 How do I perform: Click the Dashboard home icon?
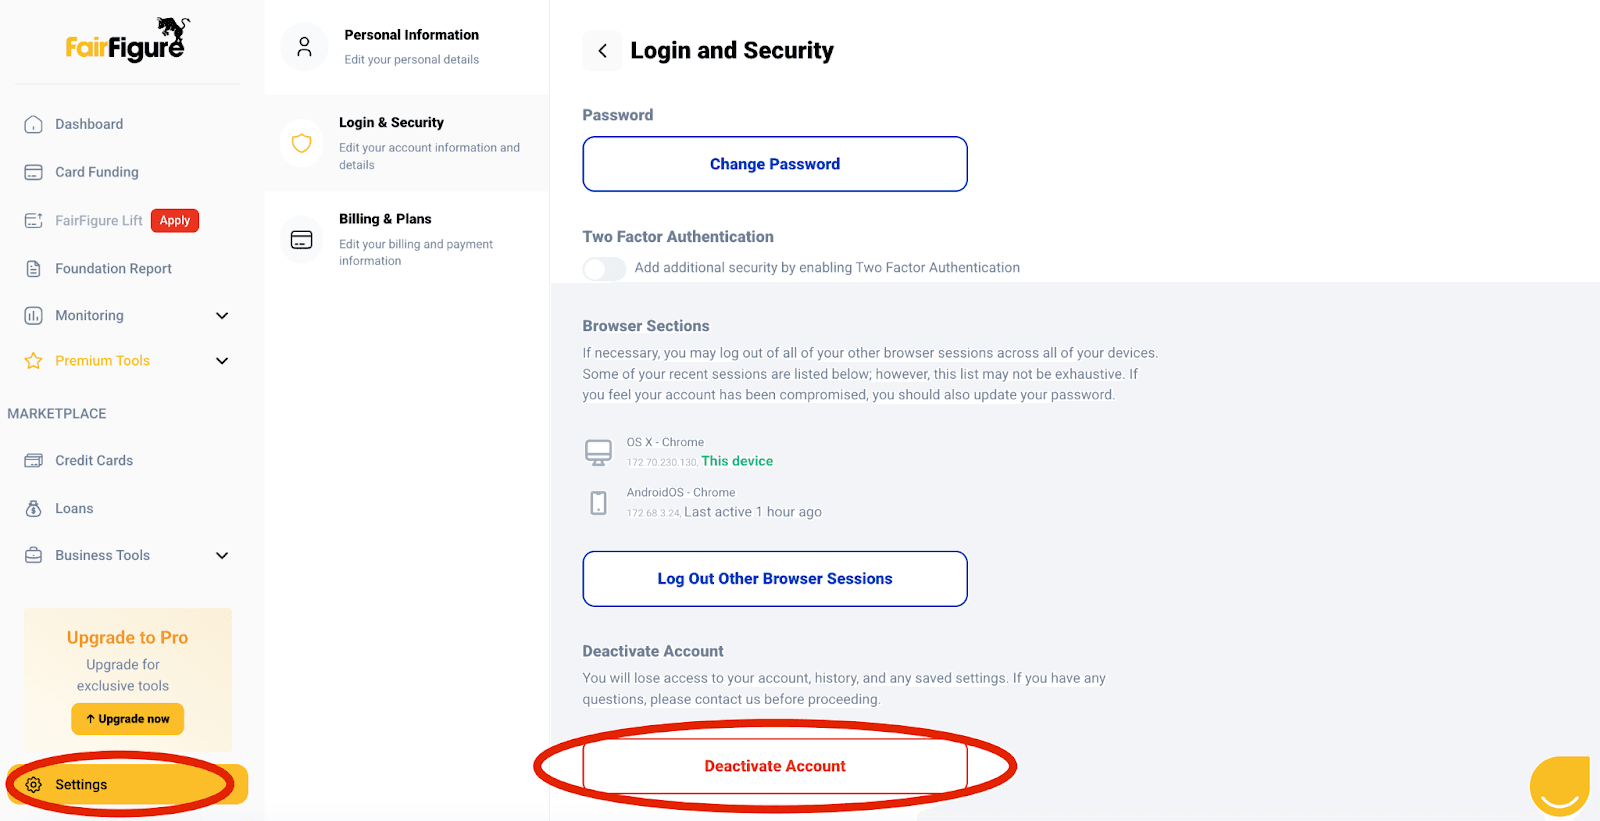pos(33,124)
